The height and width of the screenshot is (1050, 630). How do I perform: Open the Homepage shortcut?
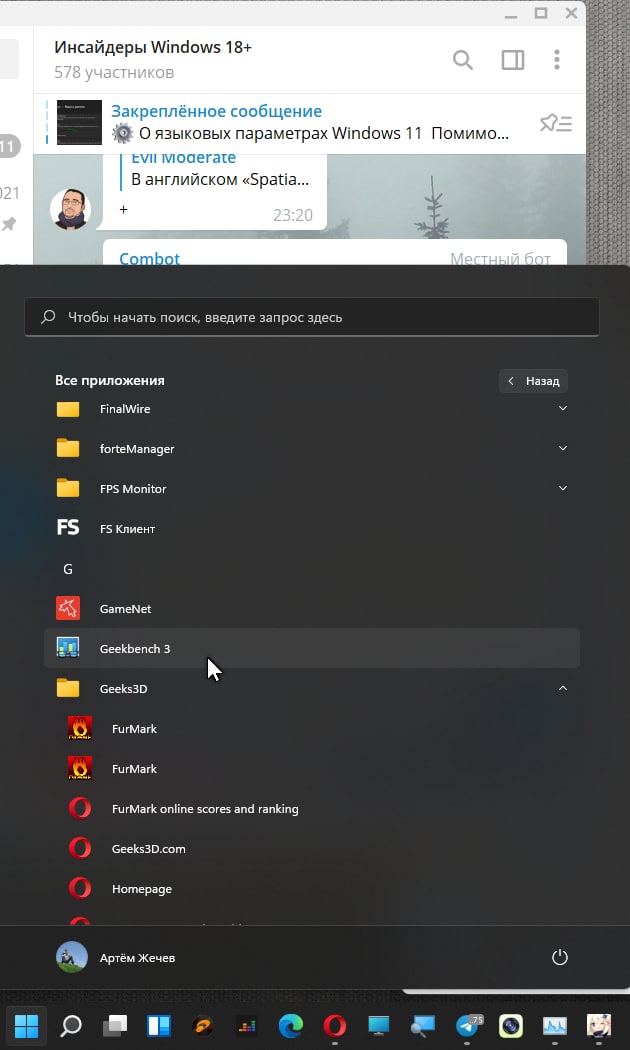pyautogui.click(x=312, y=889)
